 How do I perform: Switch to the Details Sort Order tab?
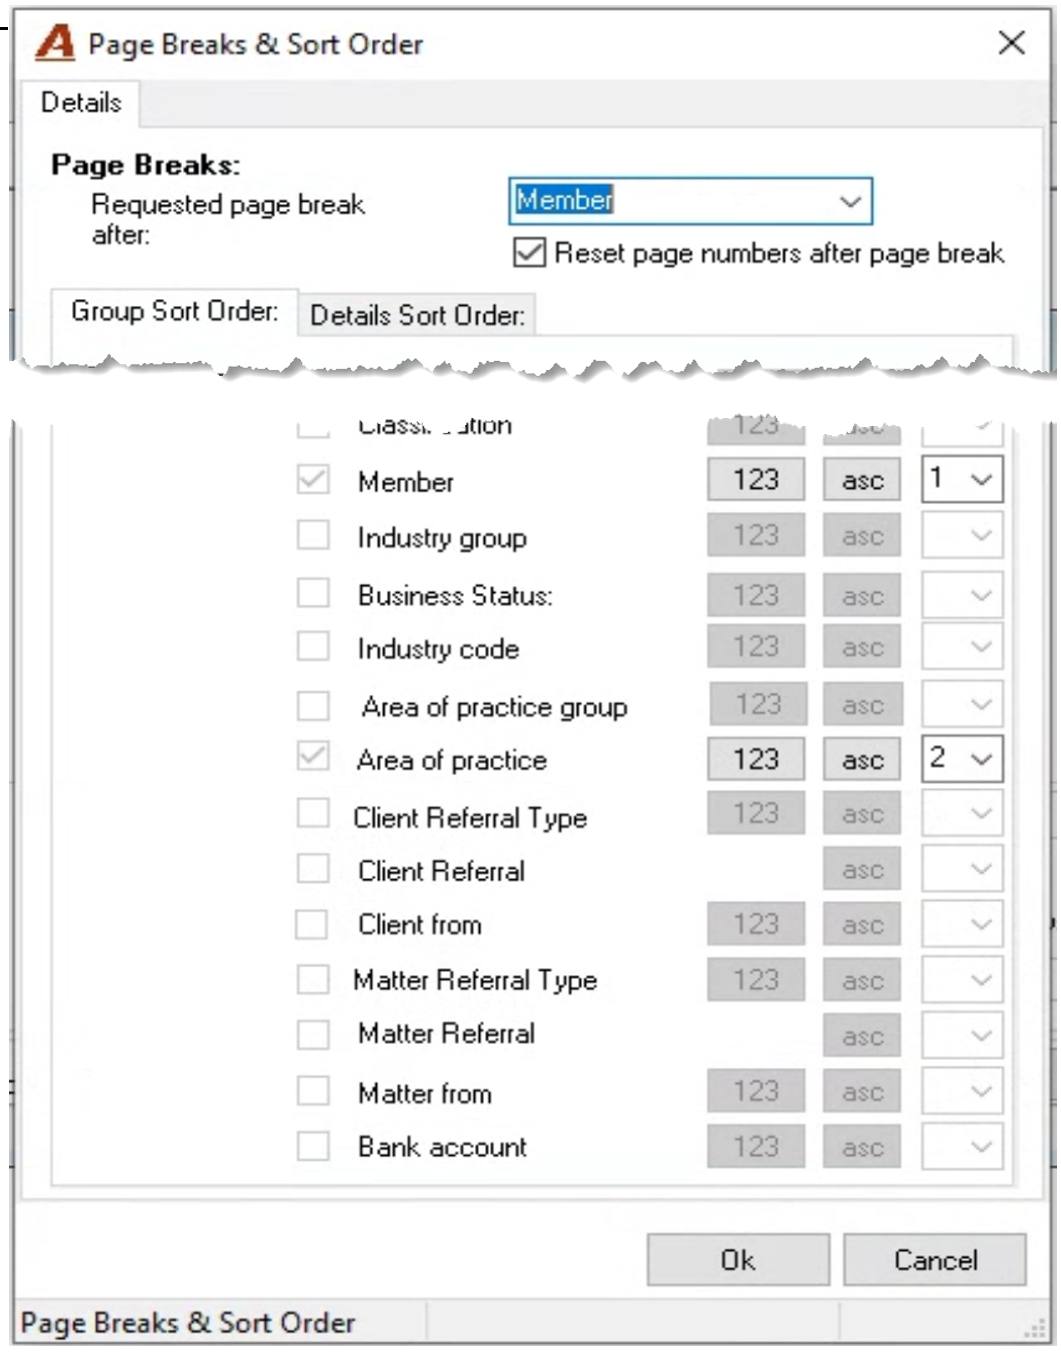click(417, 315)
